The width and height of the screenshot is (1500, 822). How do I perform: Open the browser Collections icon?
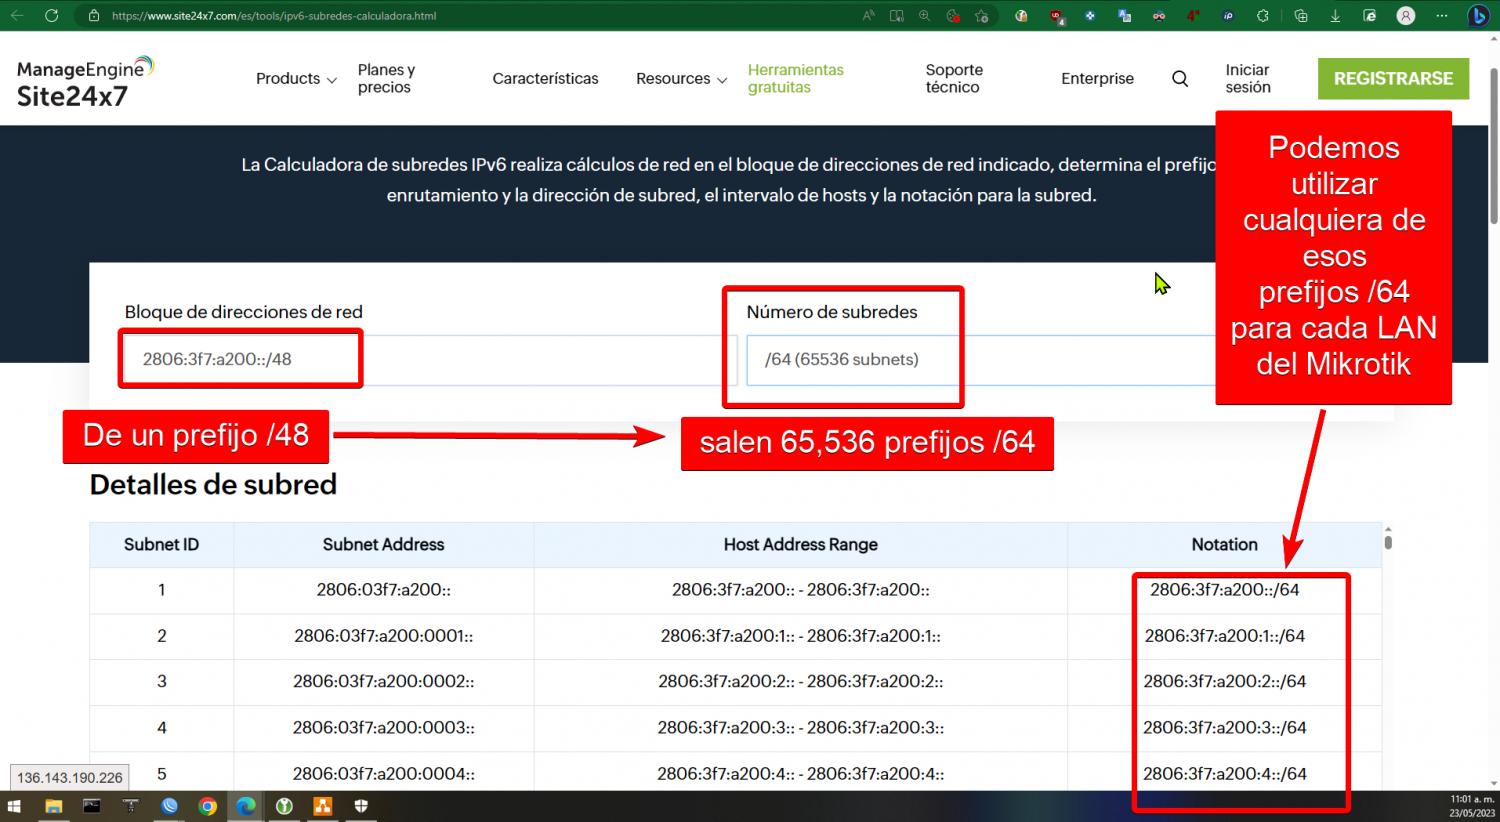[x=1300, y=16]
